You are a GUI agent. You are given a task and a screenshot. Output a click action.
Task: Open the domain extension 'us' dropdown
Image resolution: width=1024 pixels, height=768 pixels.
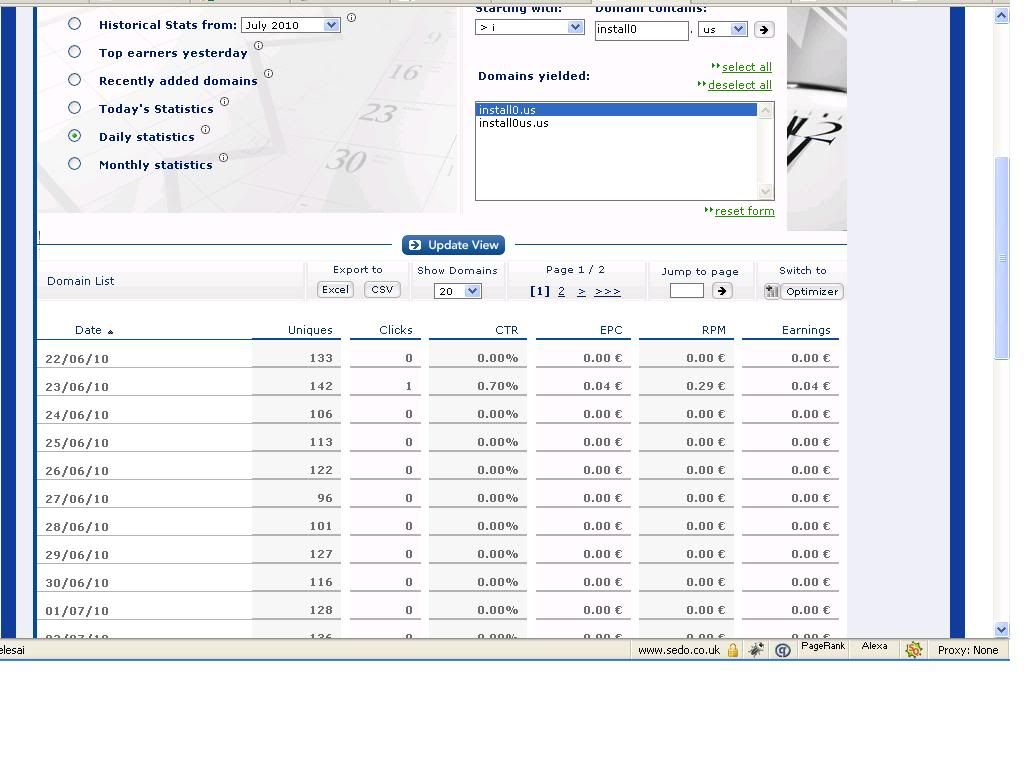pyautogui.click(x=738, y=29)
